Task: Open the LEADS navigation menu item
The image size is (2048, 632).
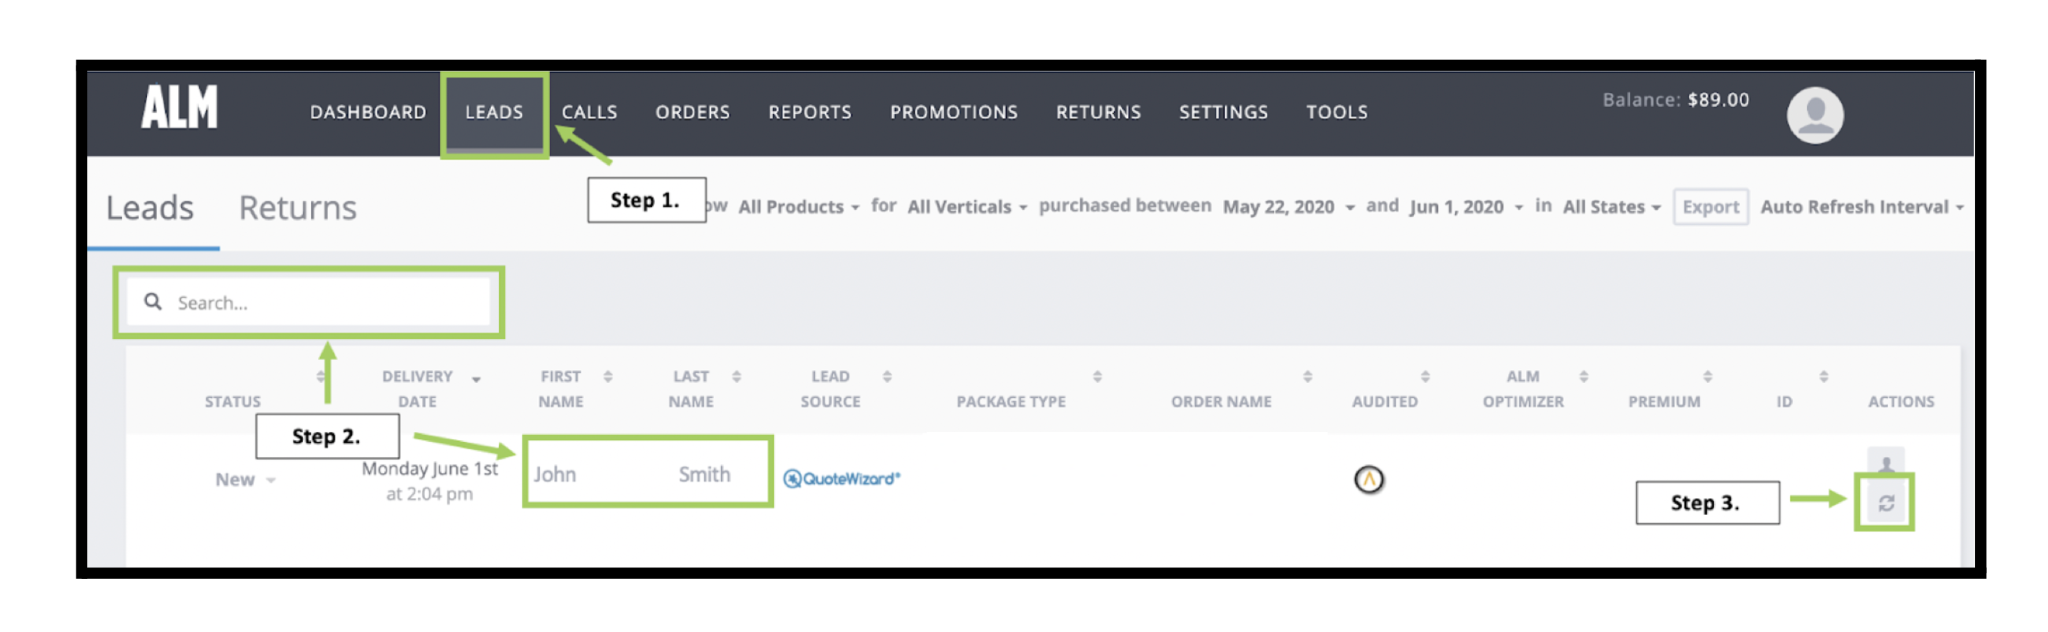Action: [x=494, y=113]
